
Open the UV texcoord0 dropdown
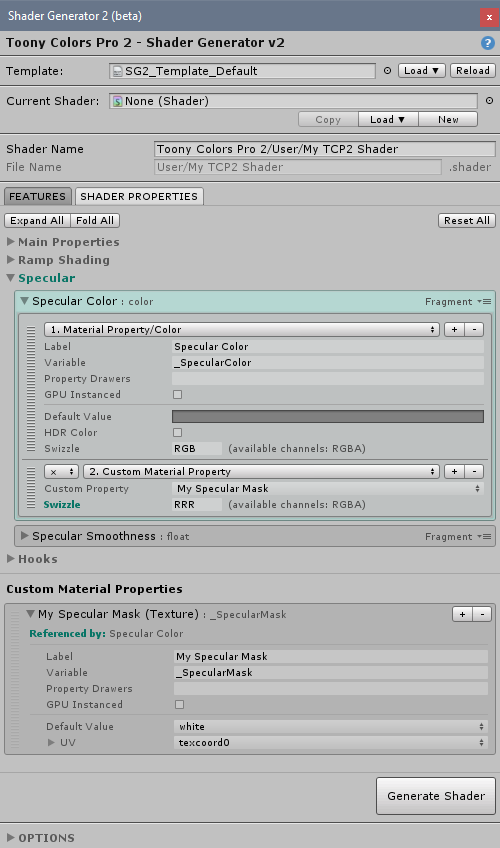pos(331,743)
